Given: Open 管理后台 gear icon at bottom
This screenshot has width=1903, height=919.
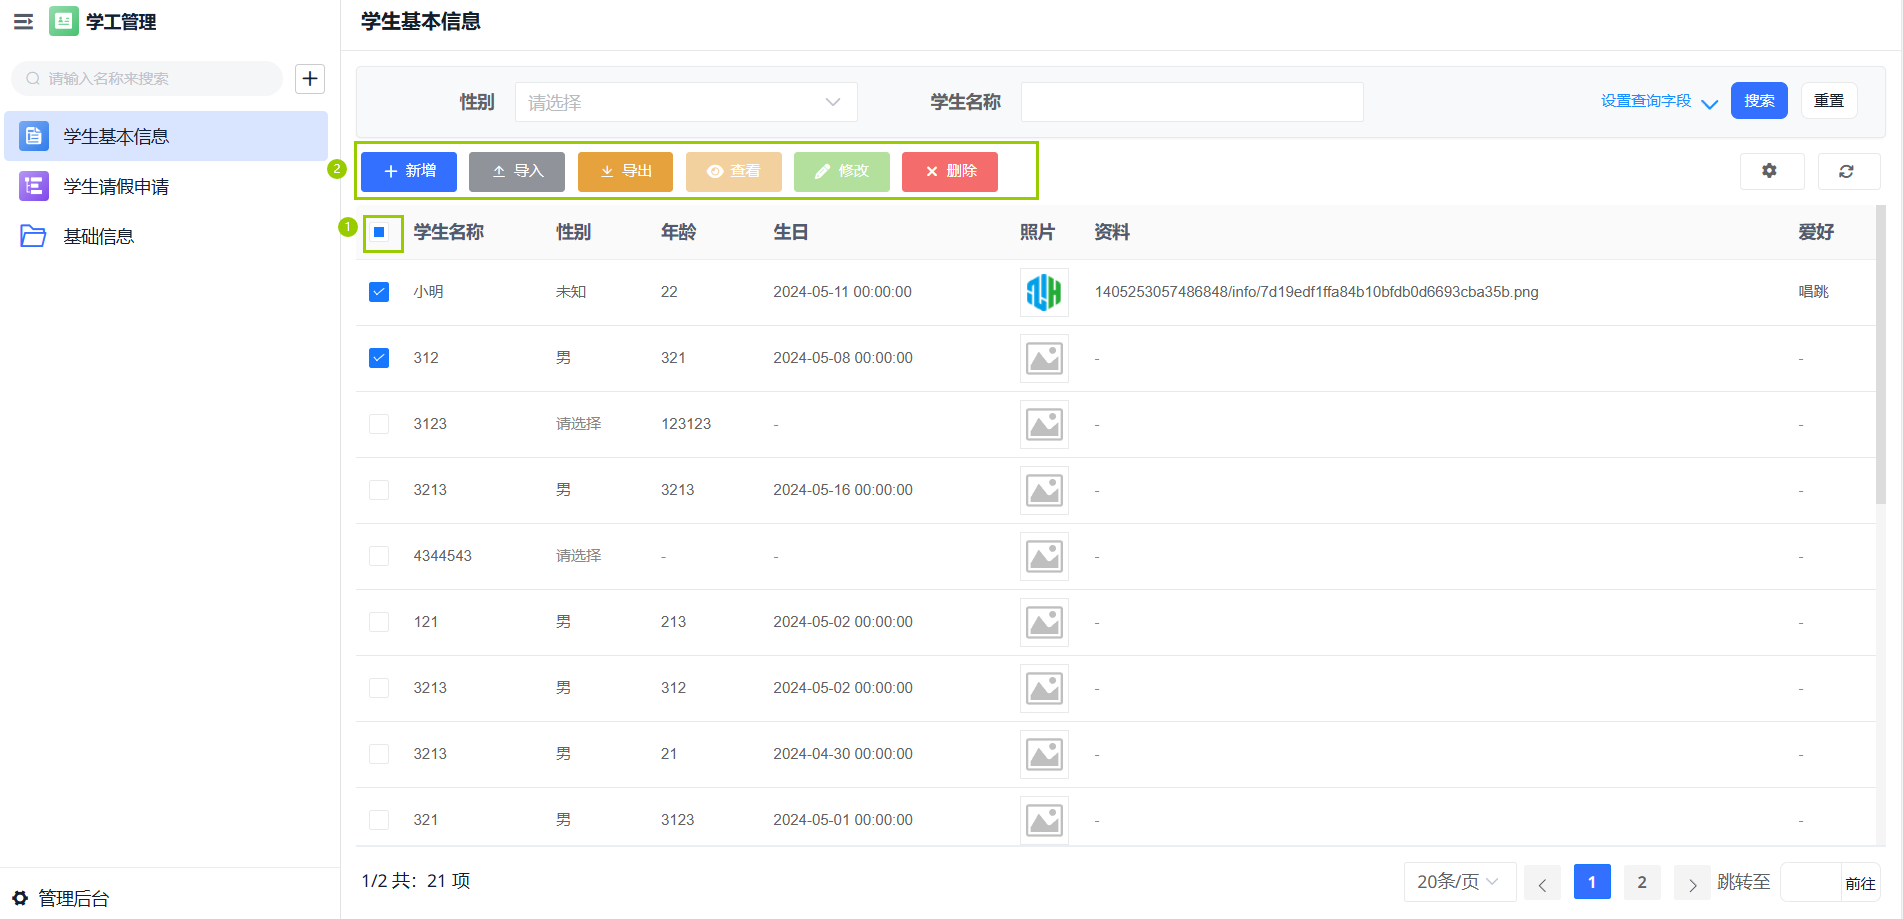Looking at the screenshot, I should [x=20, y=898].
